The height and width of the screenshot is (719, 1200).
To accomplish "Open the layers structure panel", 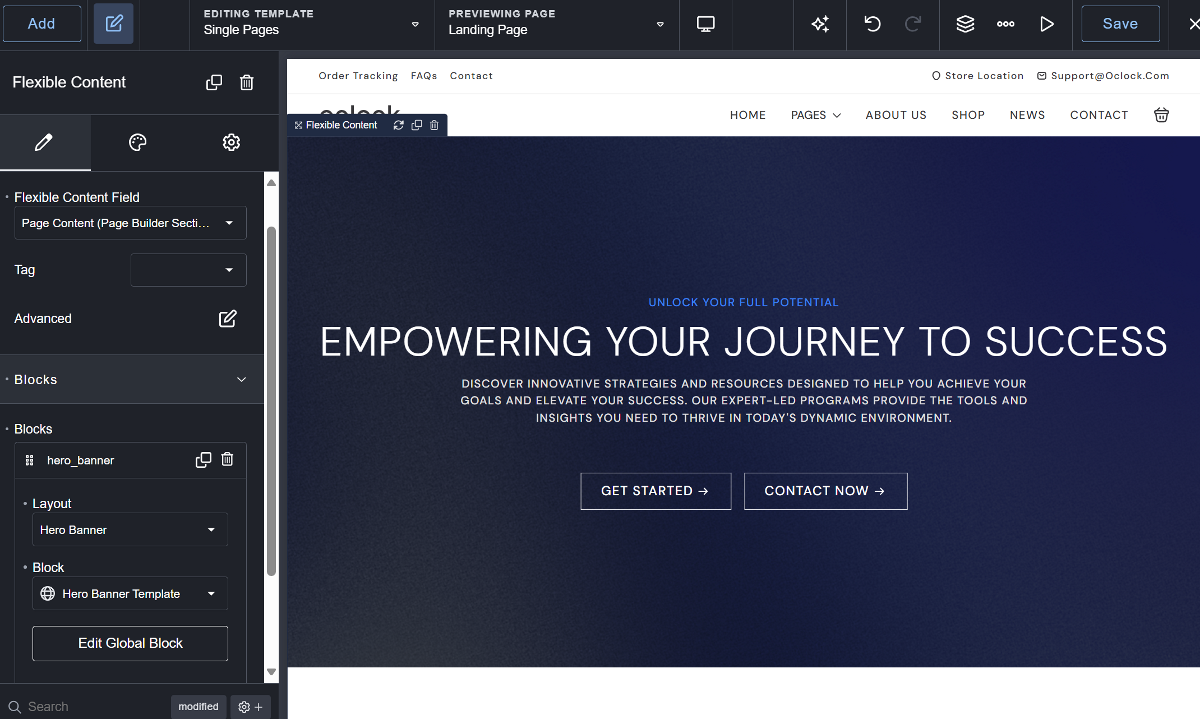I will pos(965,24).
